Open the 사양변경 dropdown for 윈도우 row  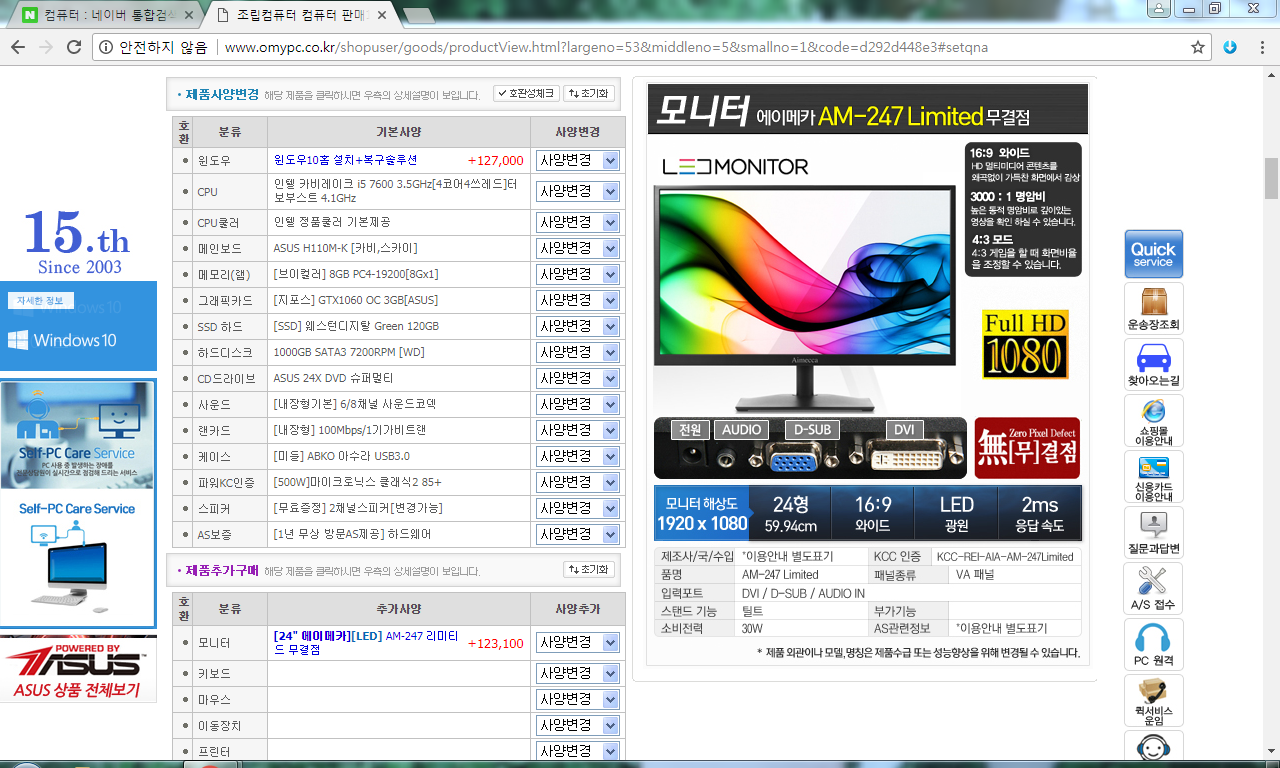[x=577, y=160]
